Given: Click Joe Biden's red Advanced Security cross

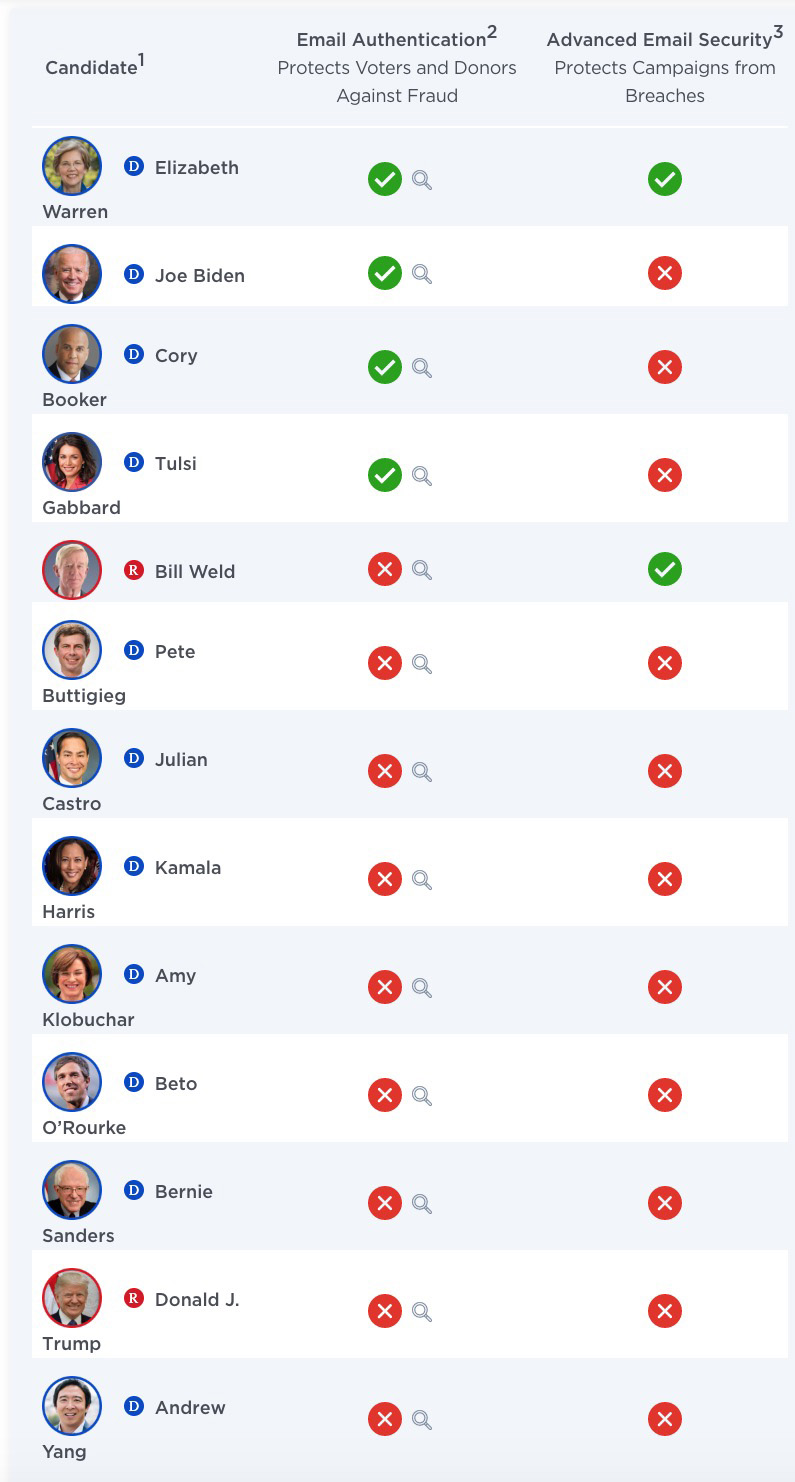Looking at the screenshot, I should click(x=665, y=273).
